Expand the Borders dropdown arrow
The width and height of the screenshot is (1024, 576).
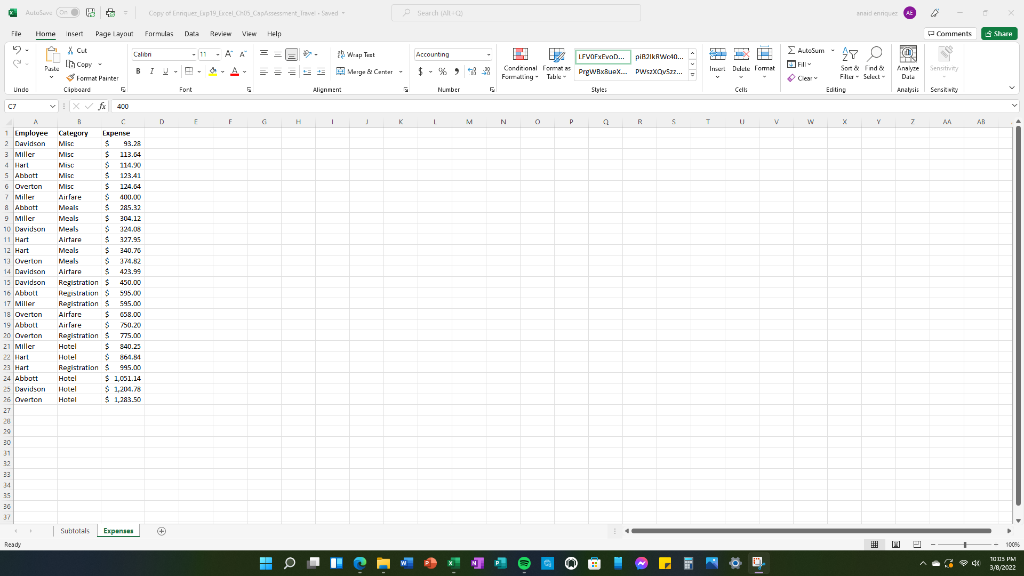199,72
